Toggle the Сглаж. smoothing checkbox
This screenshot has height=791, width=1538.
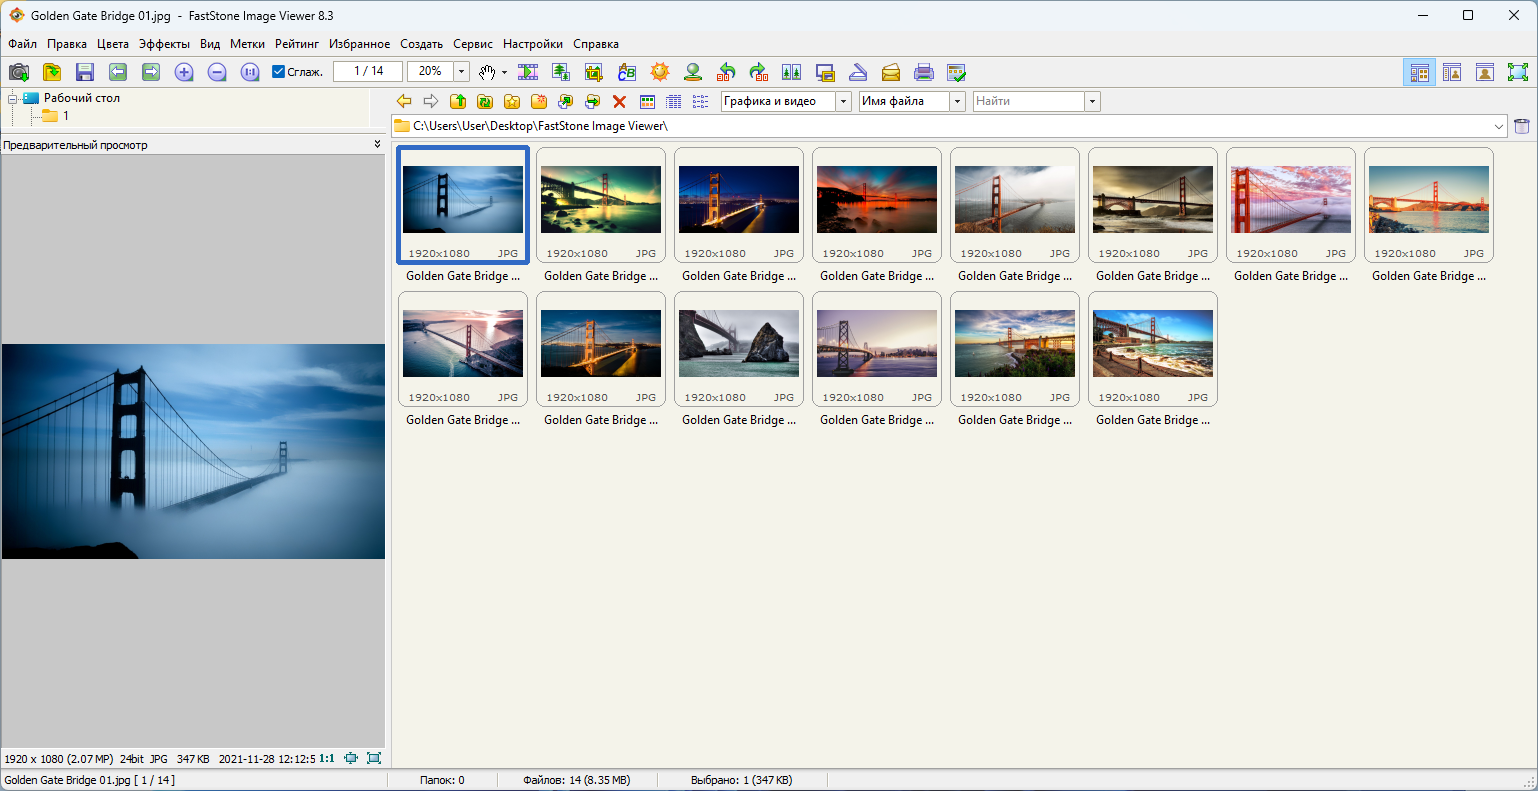pos(279,72)
